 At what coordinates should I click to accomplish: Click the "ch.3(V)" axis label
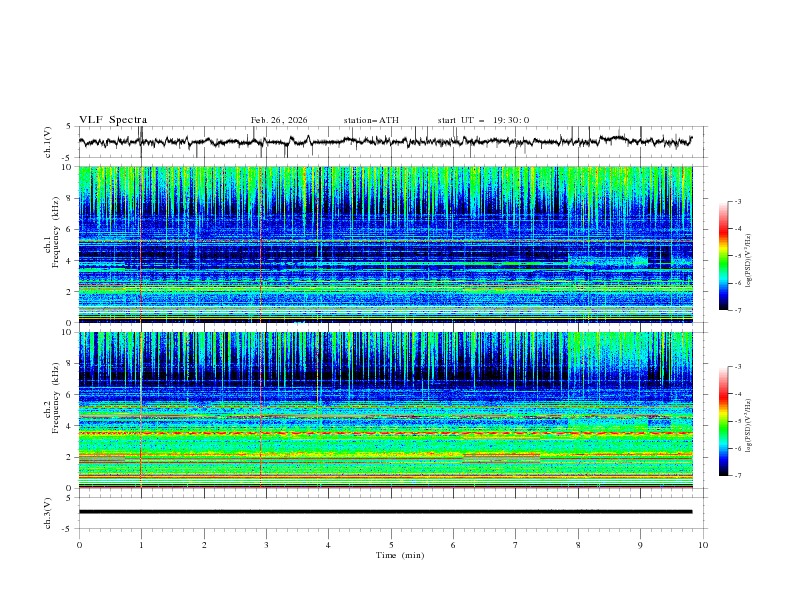point(48,513)
